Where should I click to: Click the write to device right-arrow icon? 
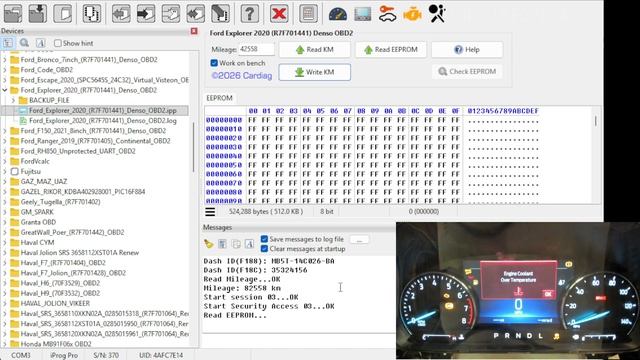(x=146, y=13)
